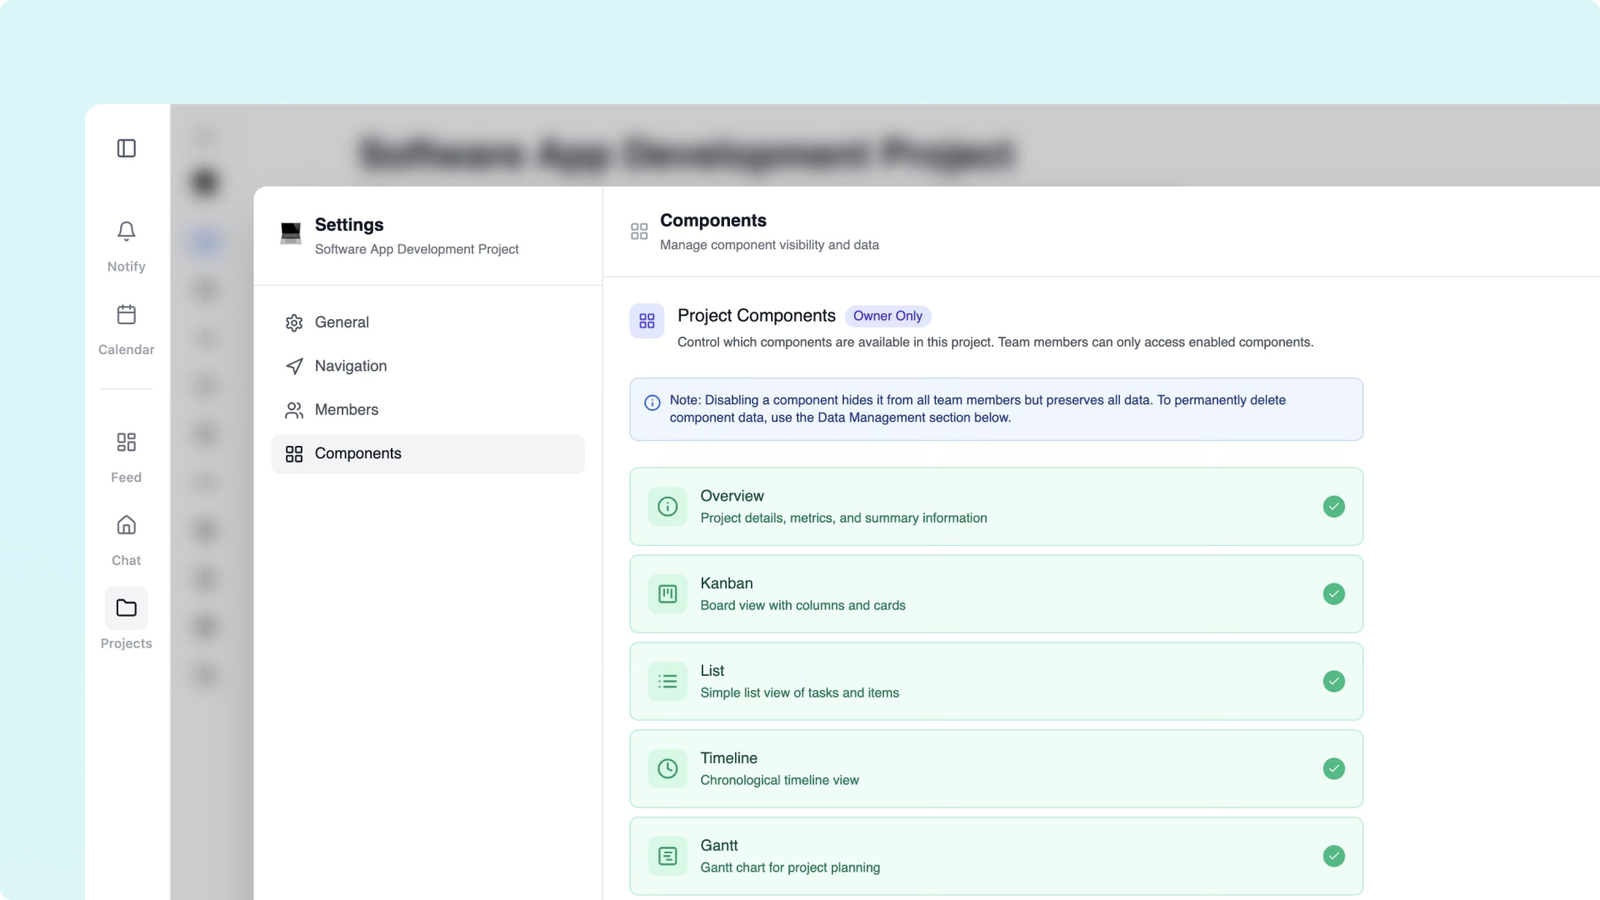Click the Owner Only badge

(x=888, y=316)
